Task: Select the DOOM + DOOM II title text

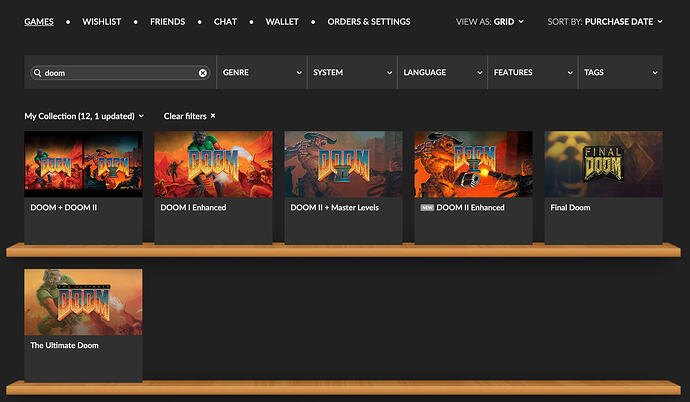Action: pos(63,208)
